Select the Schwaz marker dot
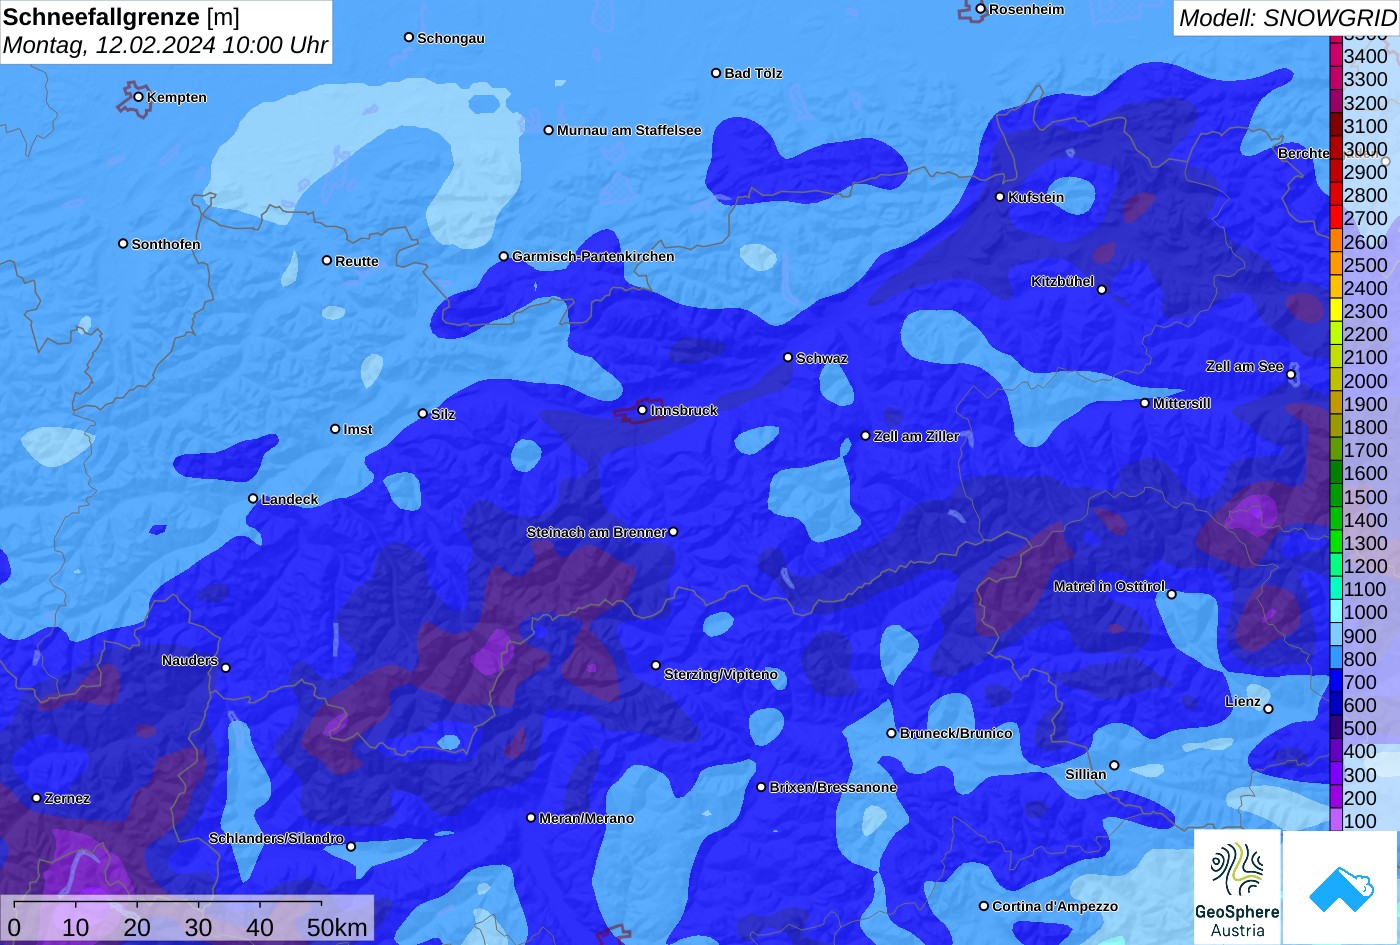 788,357
